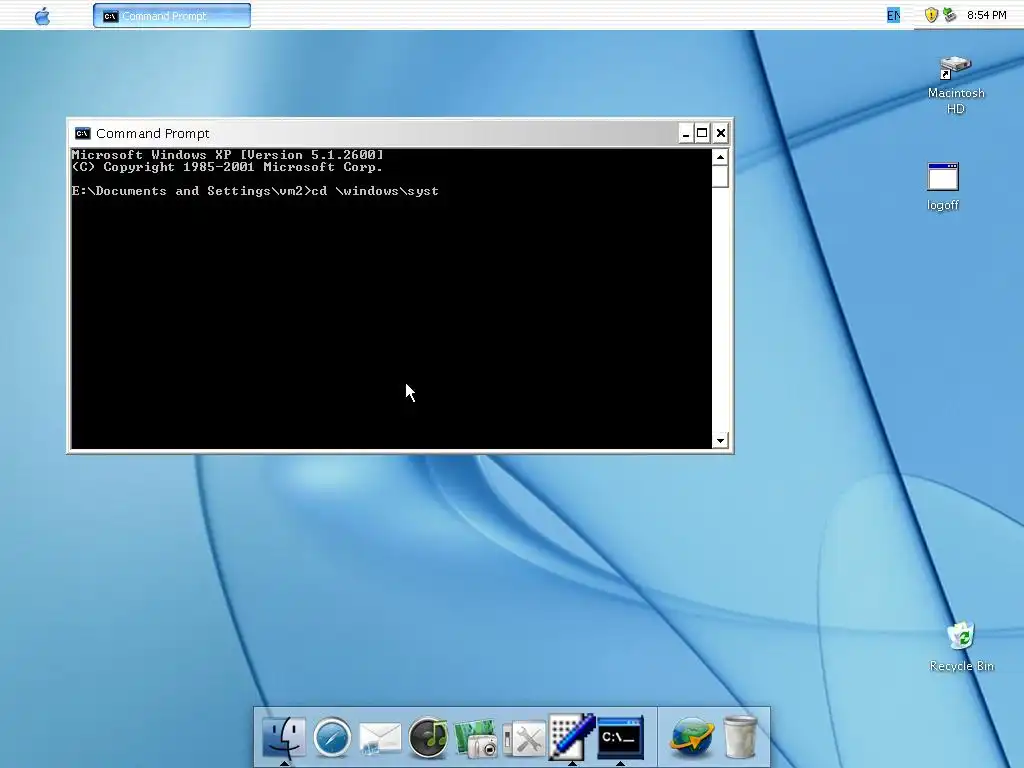Click the command line text 'cd \windows\syst'

point(375,191)
